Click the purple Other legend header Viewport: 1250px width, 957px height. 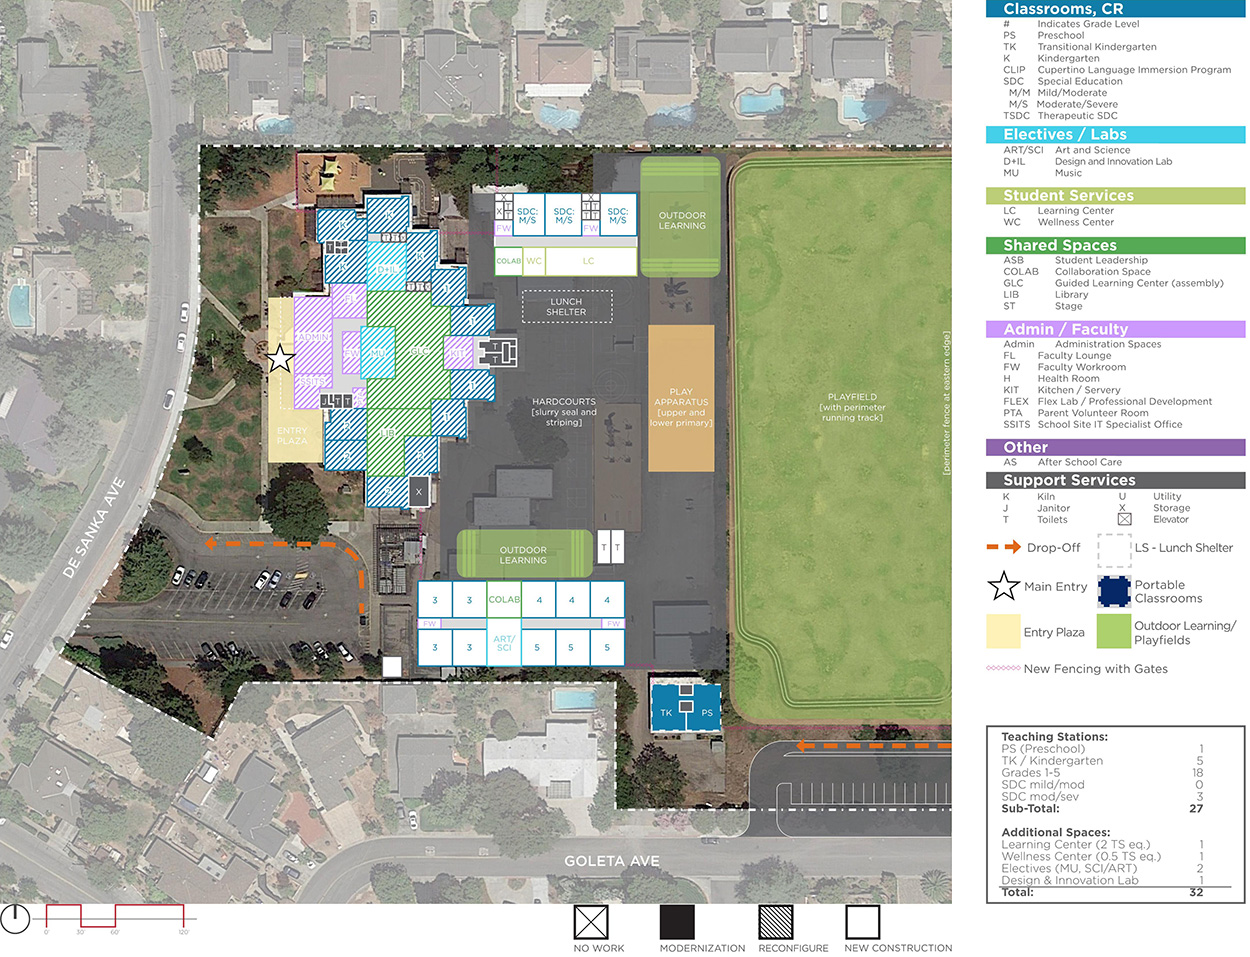[x=1116, y=447]
